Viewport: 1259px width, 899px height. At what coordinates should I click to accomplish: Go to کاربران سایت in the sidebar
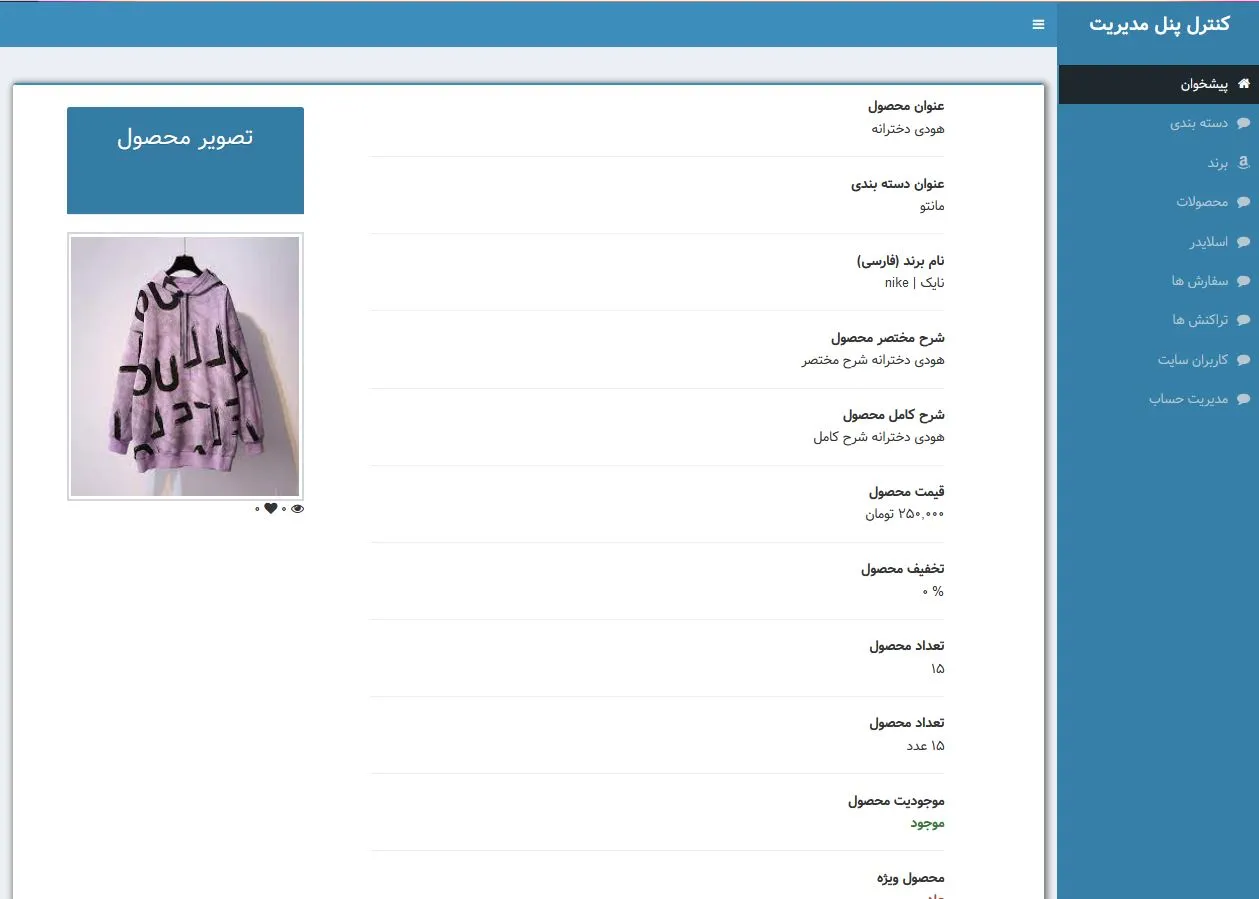[1193, 360]
